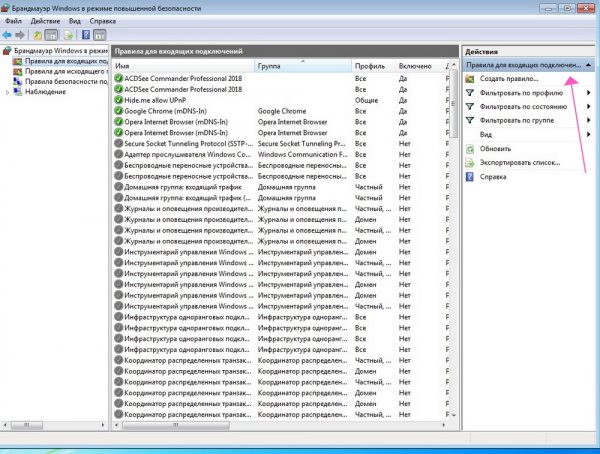Click the rule list horizontal scrollbar thumb

176,425
